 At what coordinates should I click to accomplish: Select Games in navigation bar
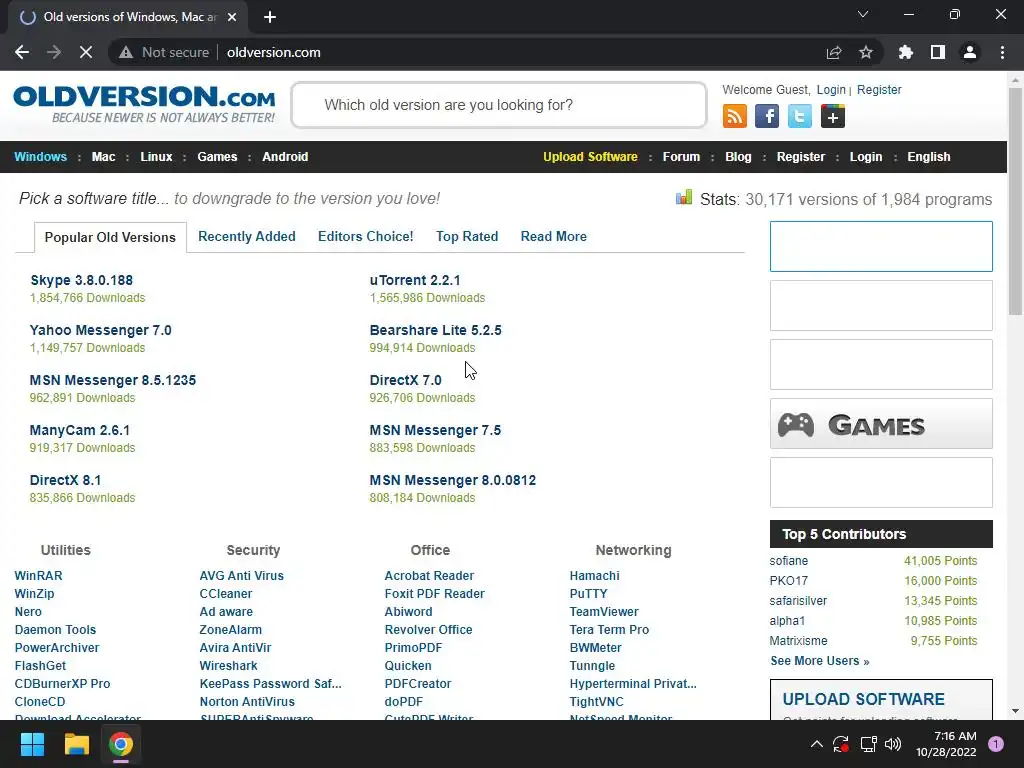(217, 157)
